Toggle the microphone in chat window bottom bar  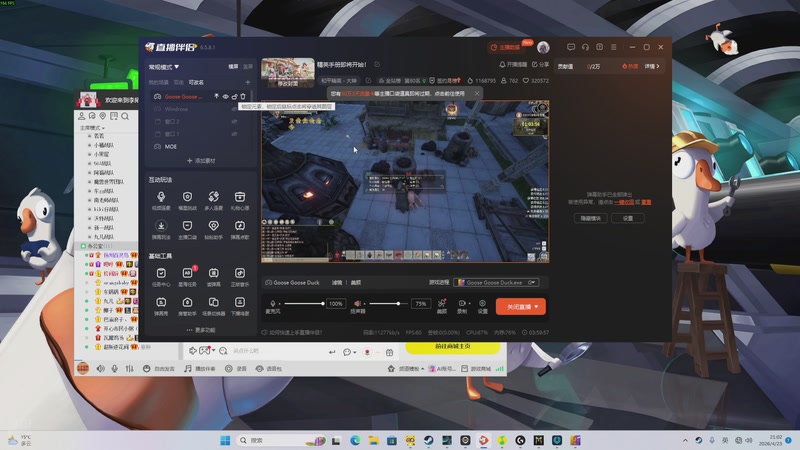click(x=115, y=368)
